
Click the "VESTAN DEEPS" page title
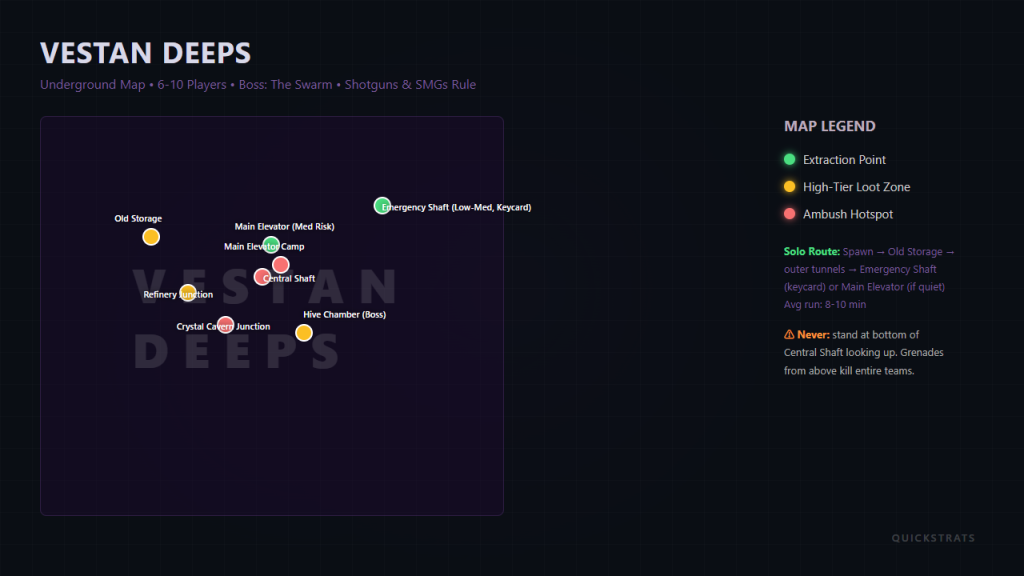coord(146,53)
